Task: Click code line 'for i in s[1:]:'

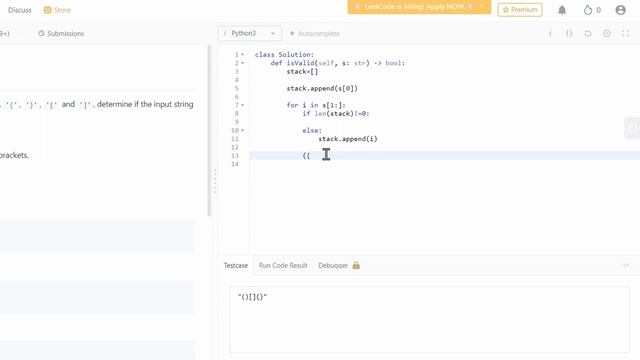Action: coord(316,105)
